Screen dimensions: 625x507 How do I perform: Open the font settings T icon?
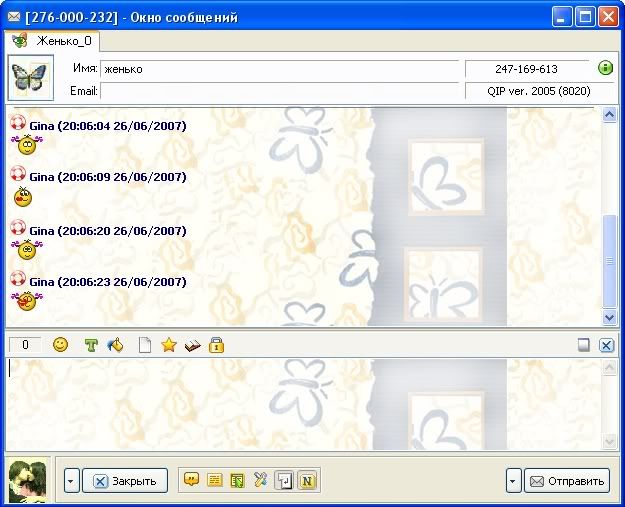[x=91, y=345]
